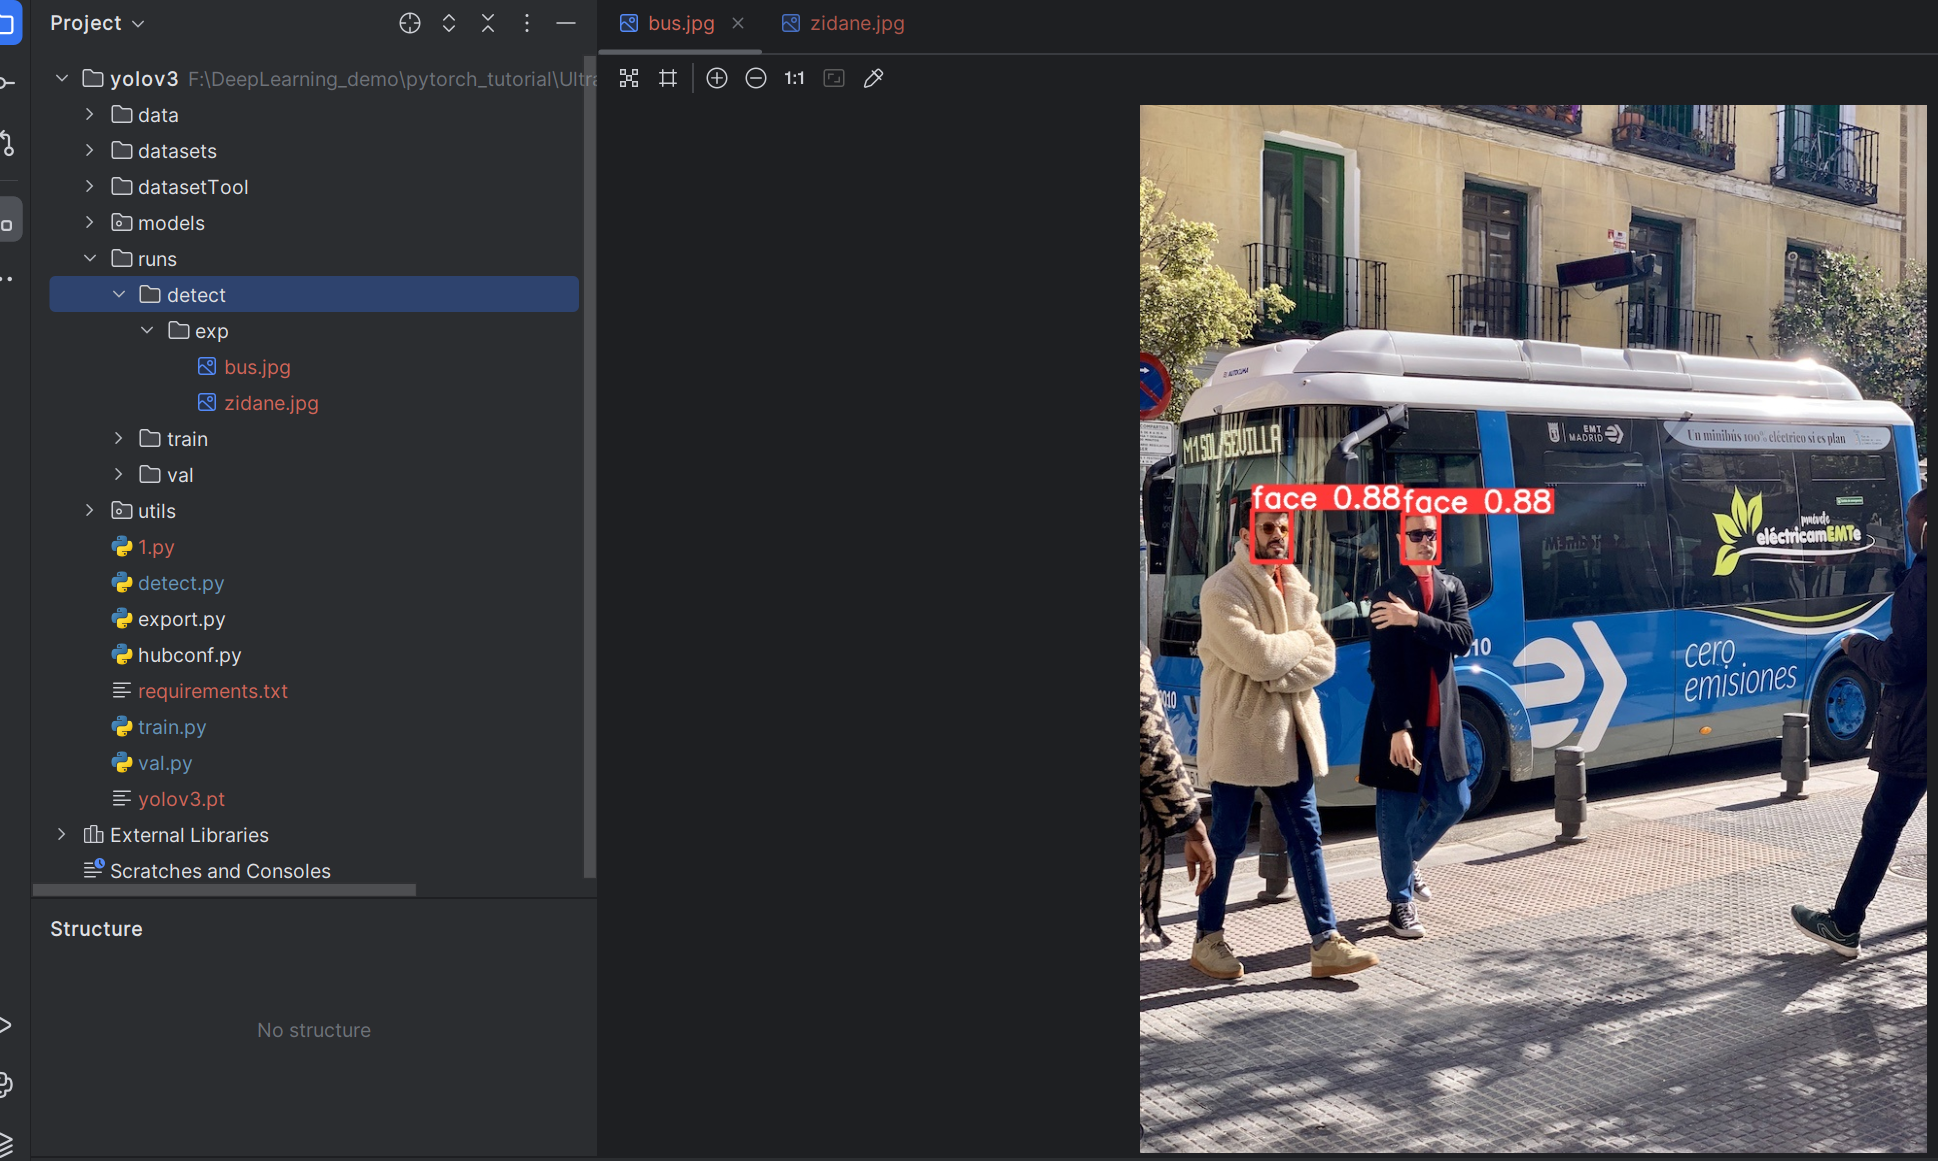This screenshot has height=1161, width=1938.
Task: Collapse the runs folder
Action: [90, 259]
